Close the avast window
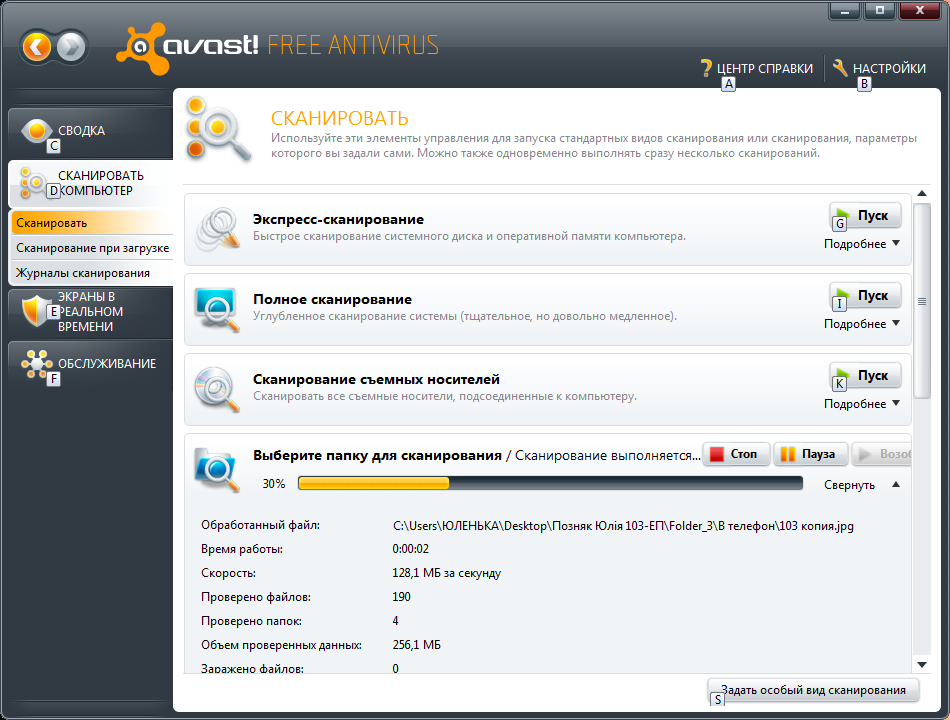Screen dimensions: 950x720 click(x=919, y=10)
